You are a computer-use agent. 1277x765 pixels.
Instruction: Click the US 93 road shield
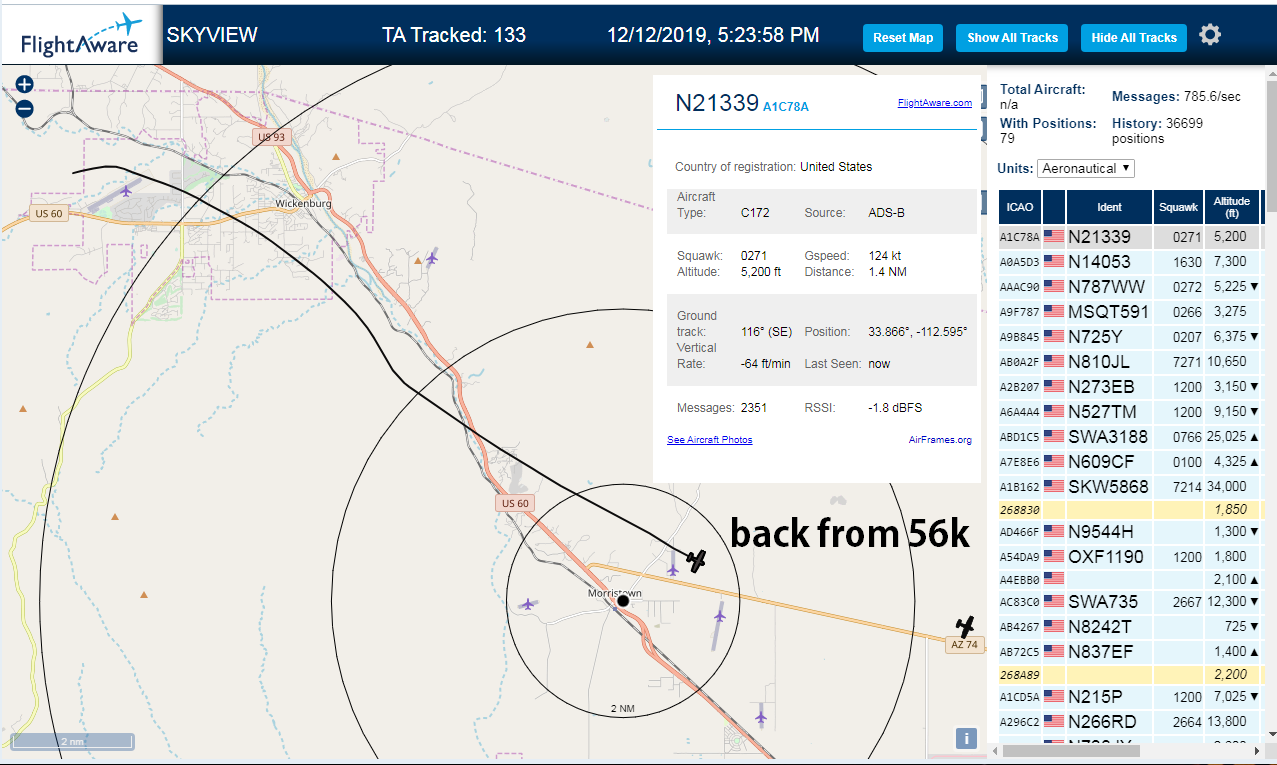271,137
